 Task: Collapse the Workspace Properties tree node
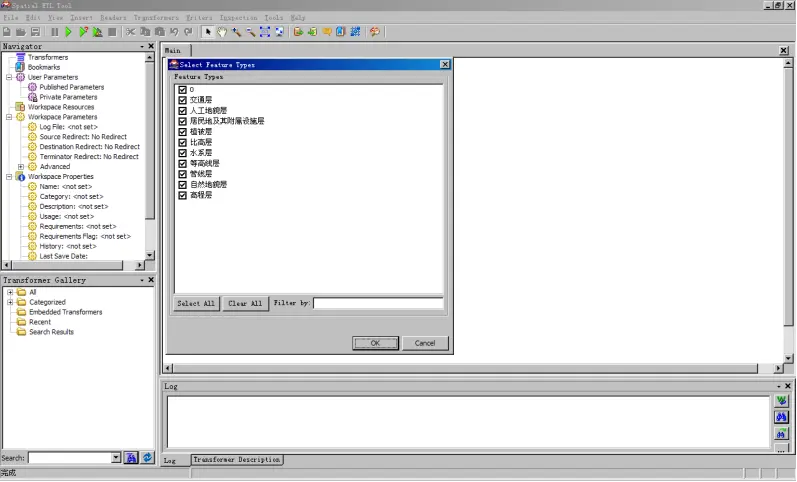click(9, 176)
